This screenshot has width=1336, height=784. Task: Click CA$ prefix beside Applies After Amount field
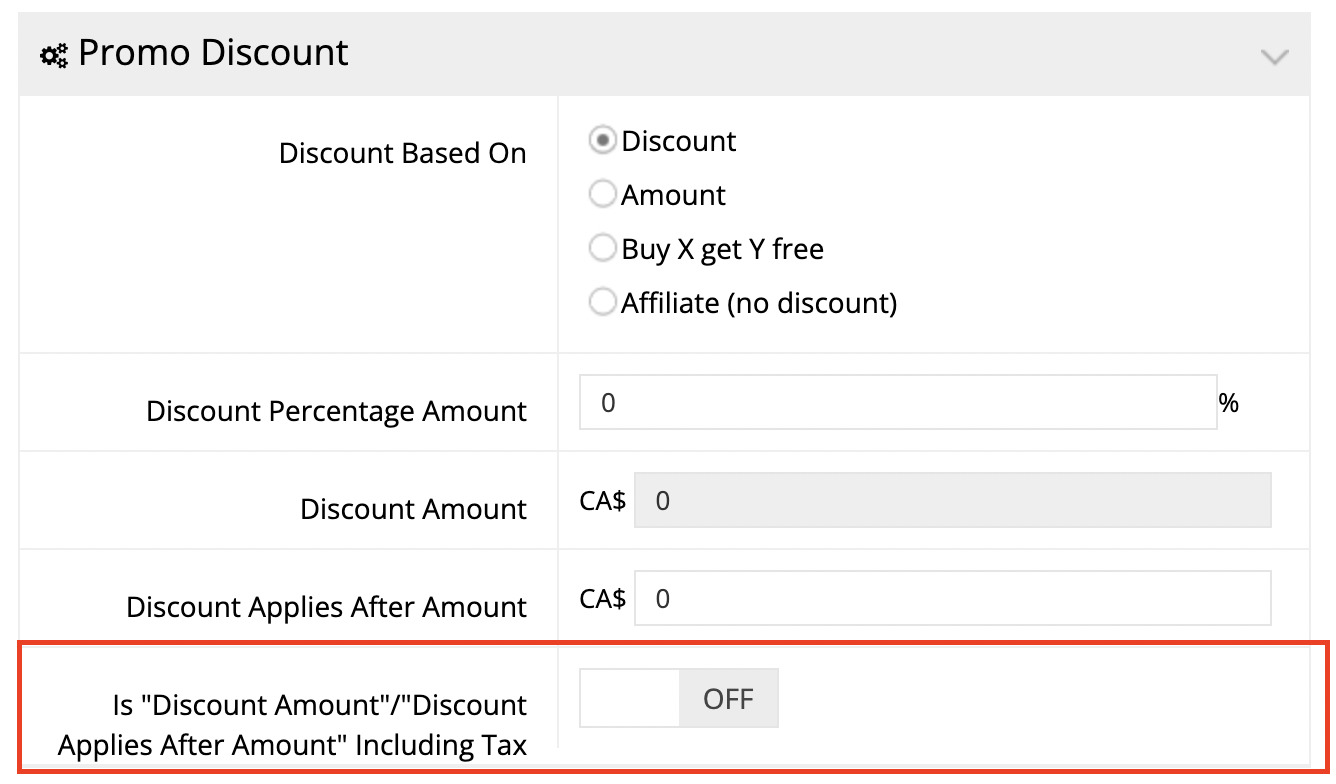(603, 599)
